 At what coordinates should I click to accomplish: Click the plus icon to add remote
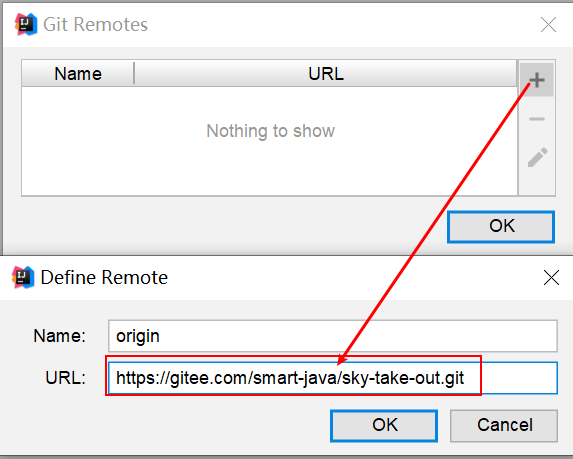(536, 80)
